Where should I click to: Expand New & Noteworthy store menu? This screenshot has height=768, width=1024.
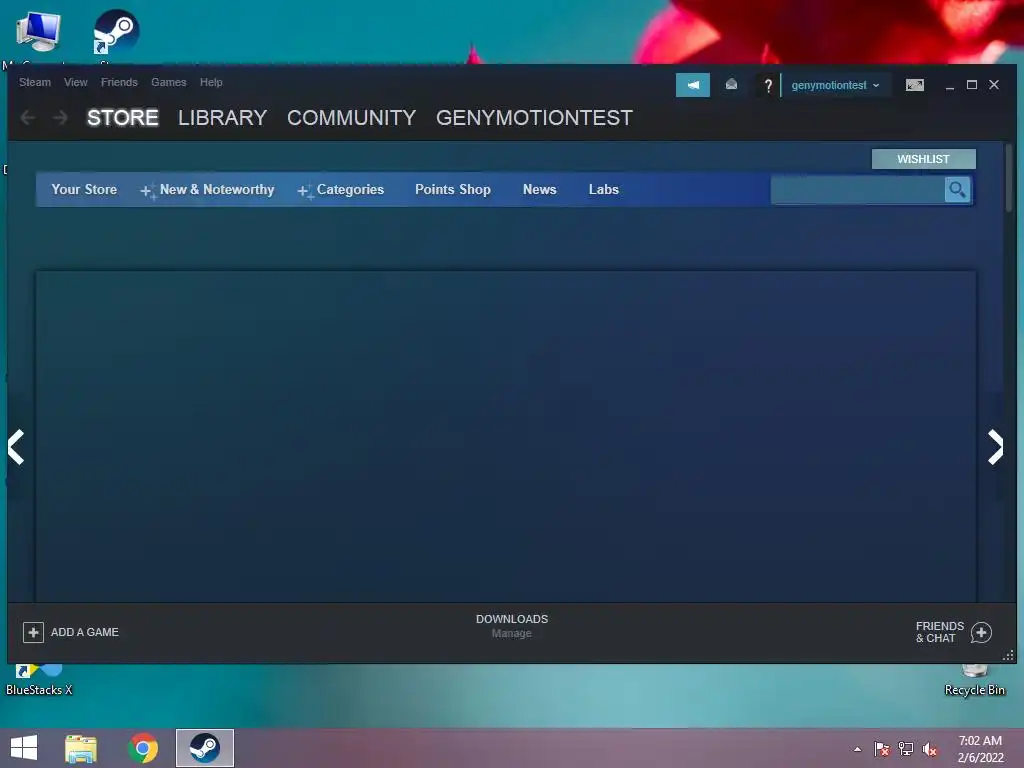click(x=208, y=190)
